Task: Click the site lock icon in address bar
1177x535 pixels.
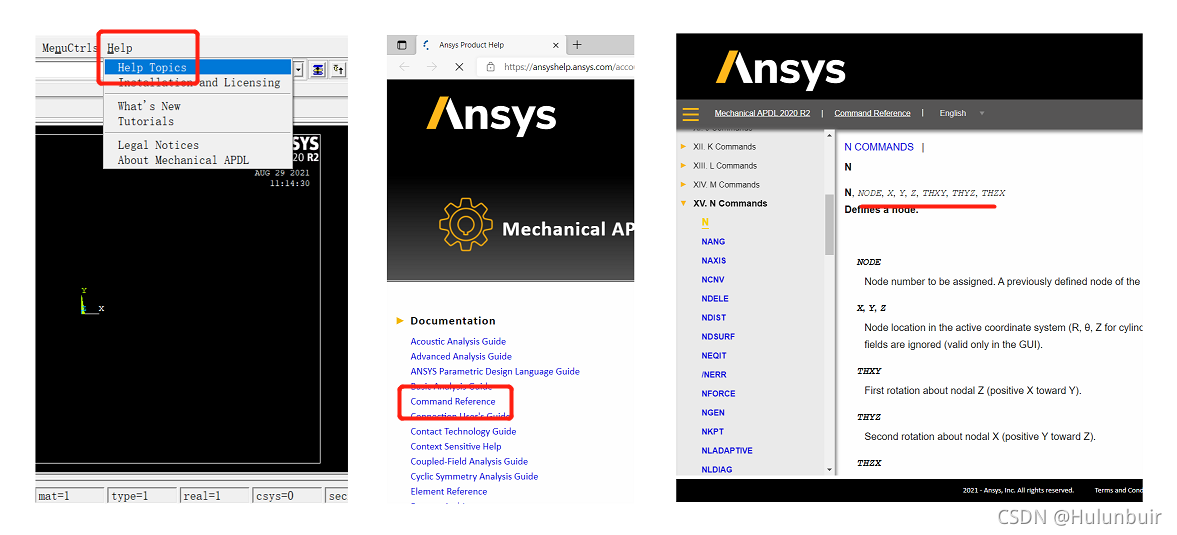Action: coord(490,67)
